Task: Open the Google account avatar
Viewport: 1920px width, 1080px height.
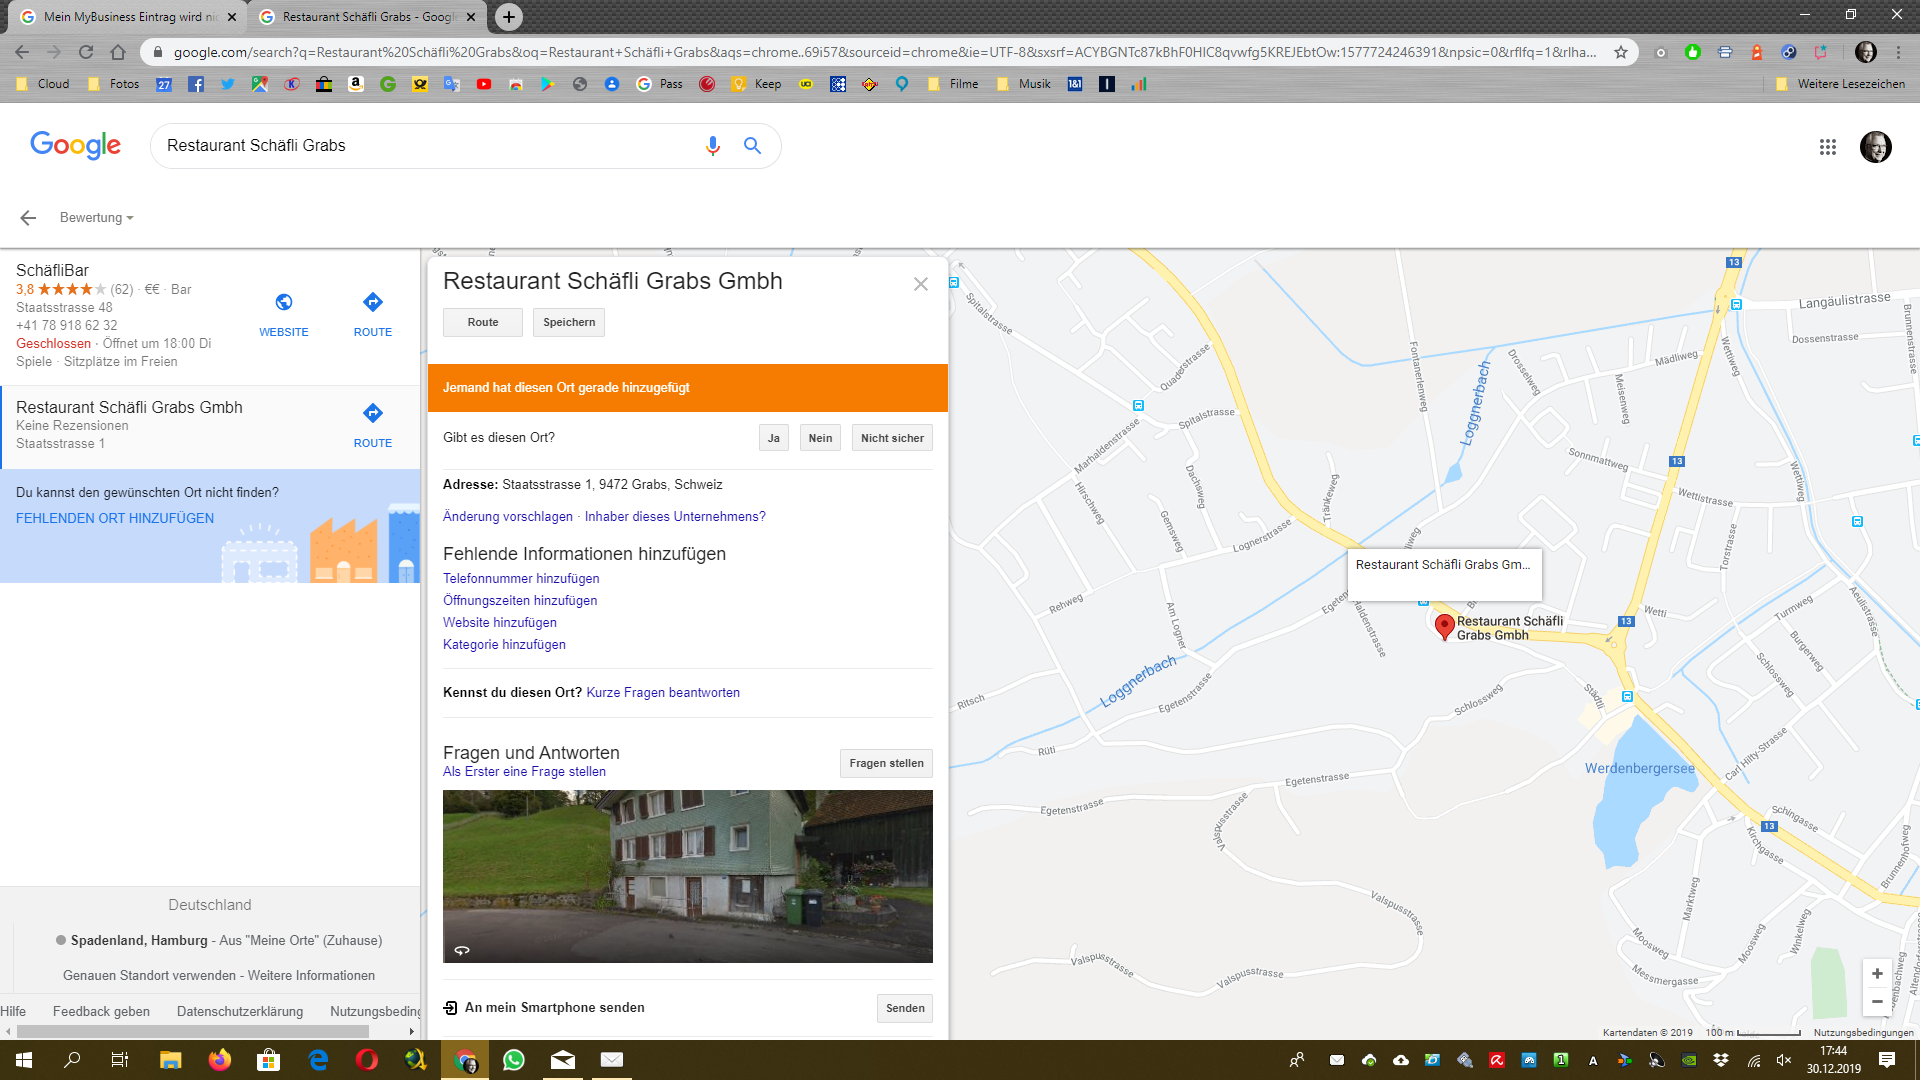Action: coord(1875,147)
